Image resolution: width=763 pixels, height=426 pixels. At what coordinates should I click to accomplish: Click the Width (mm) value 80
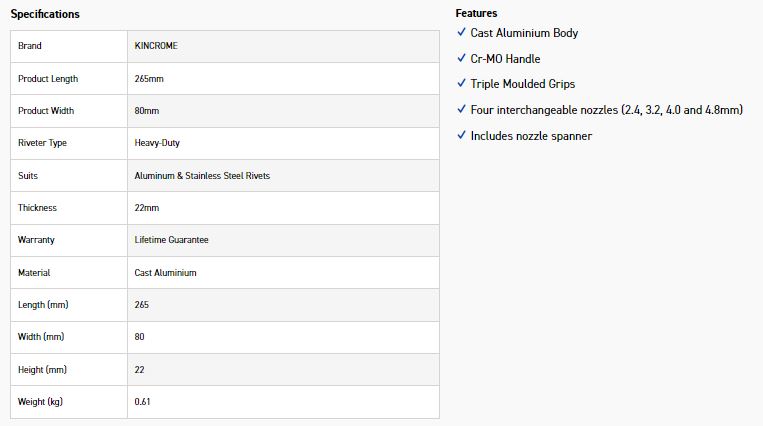[139, 337]
